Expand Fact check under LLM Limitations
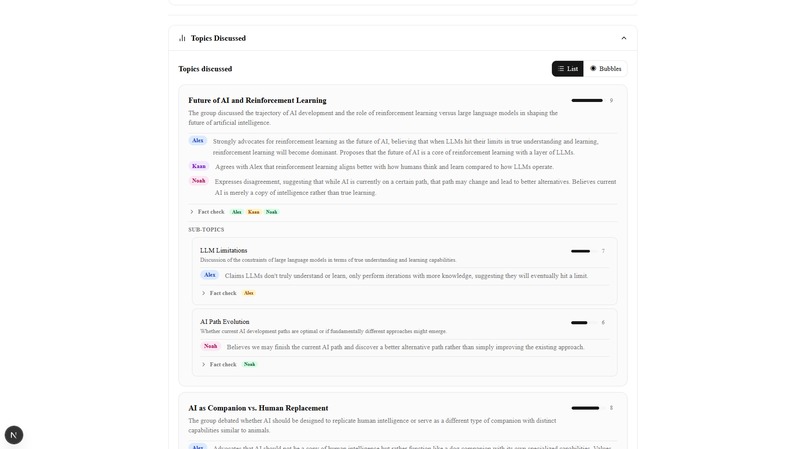 coord(219,293)
